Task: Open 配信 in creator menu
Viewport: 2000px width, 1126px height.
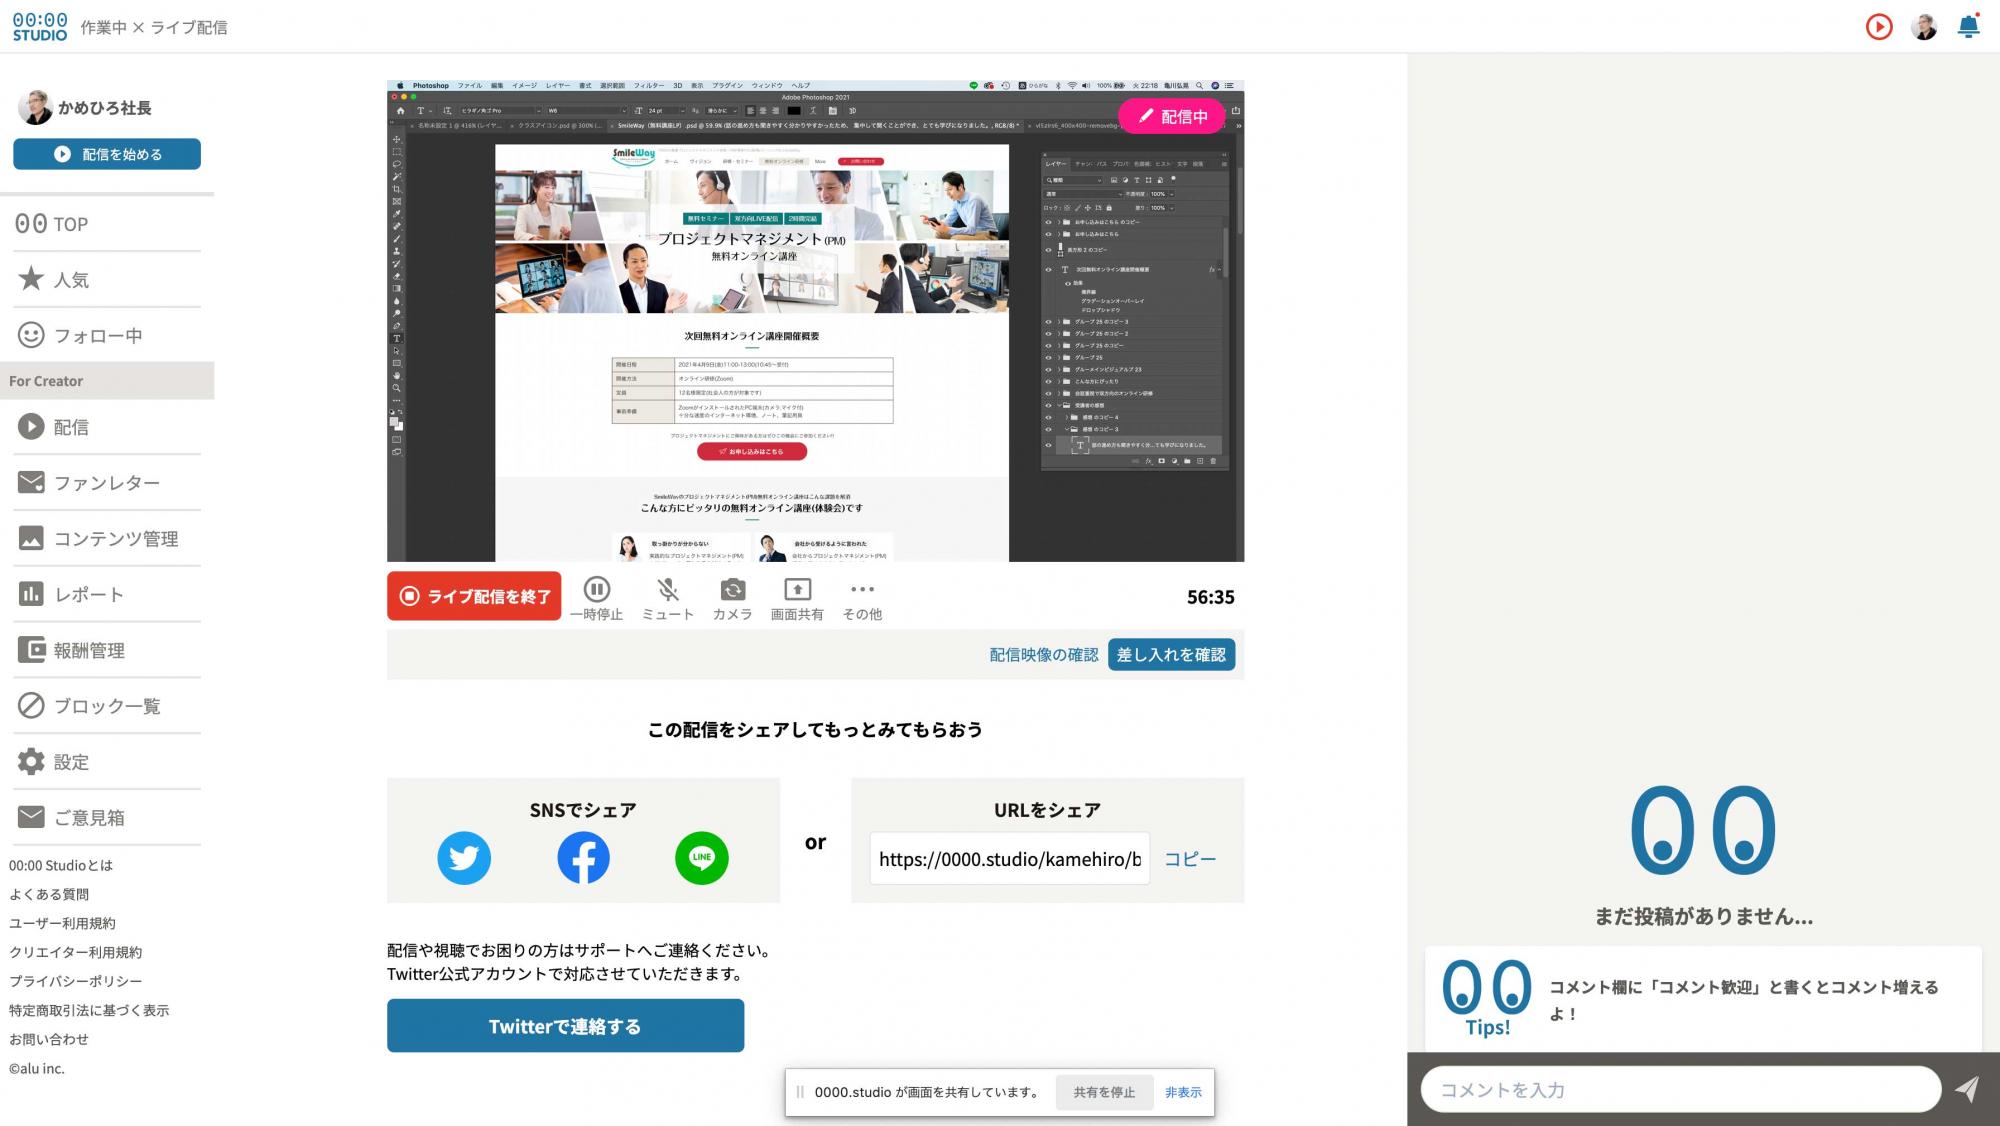Action: [107, 427]
